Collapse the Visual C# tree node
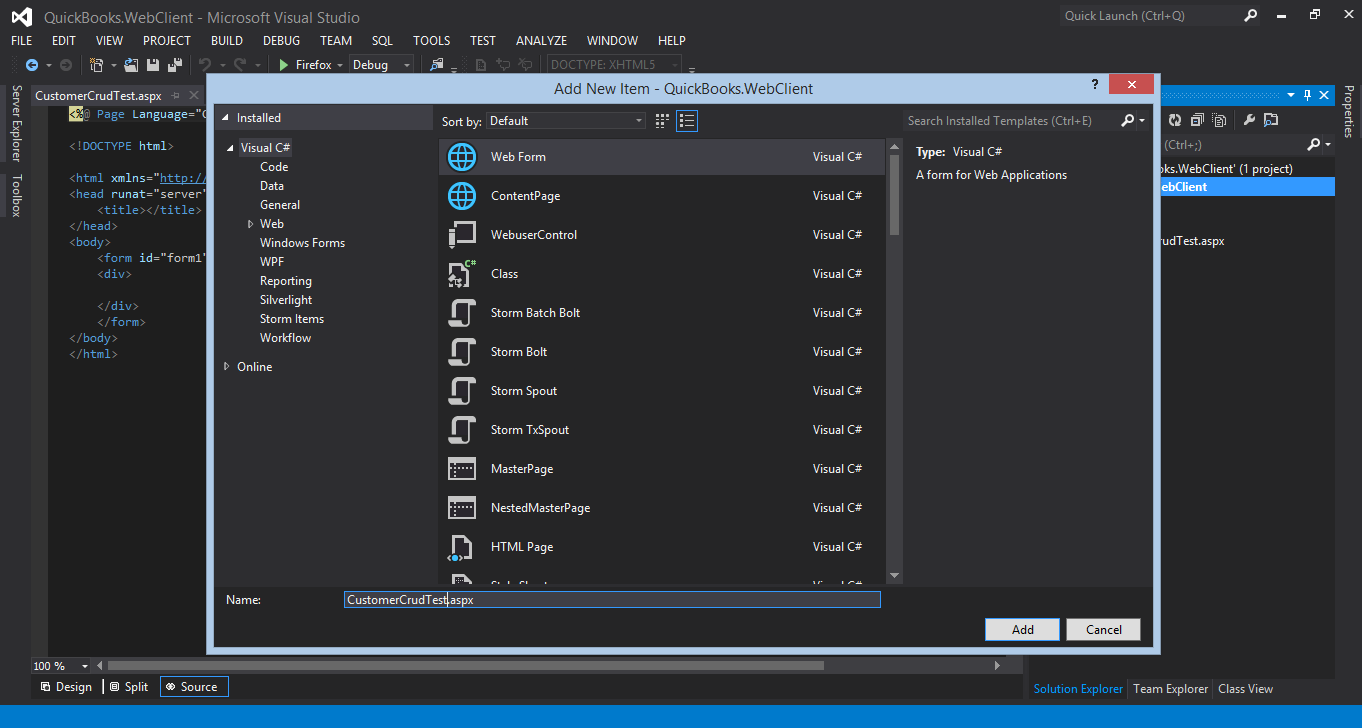 click(x=232, y=148)
